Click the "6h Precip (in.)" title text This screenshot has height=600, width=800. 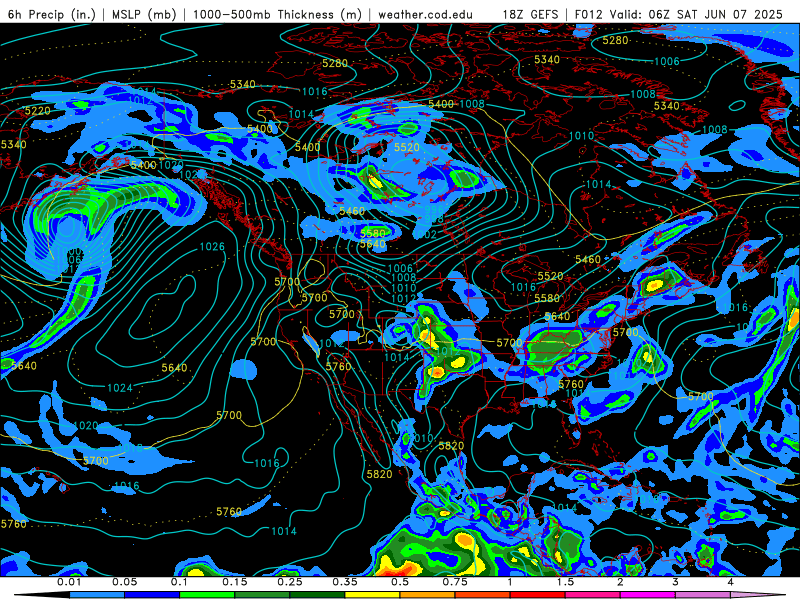pos(52,14)
